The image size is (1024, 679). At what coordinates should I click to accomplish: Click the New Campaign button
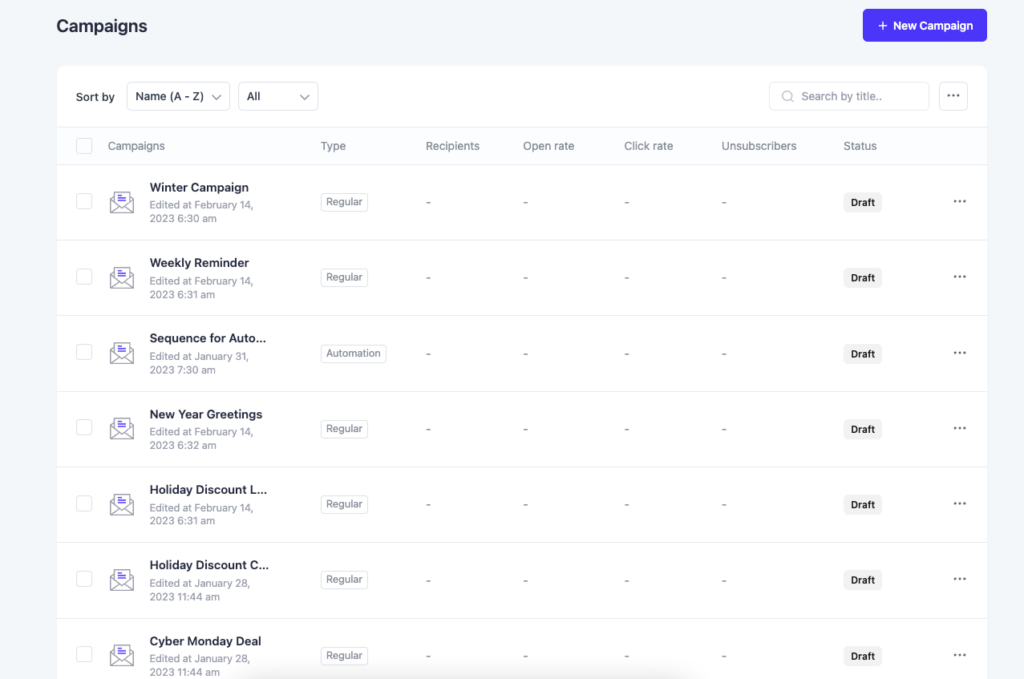pos(924,25)
